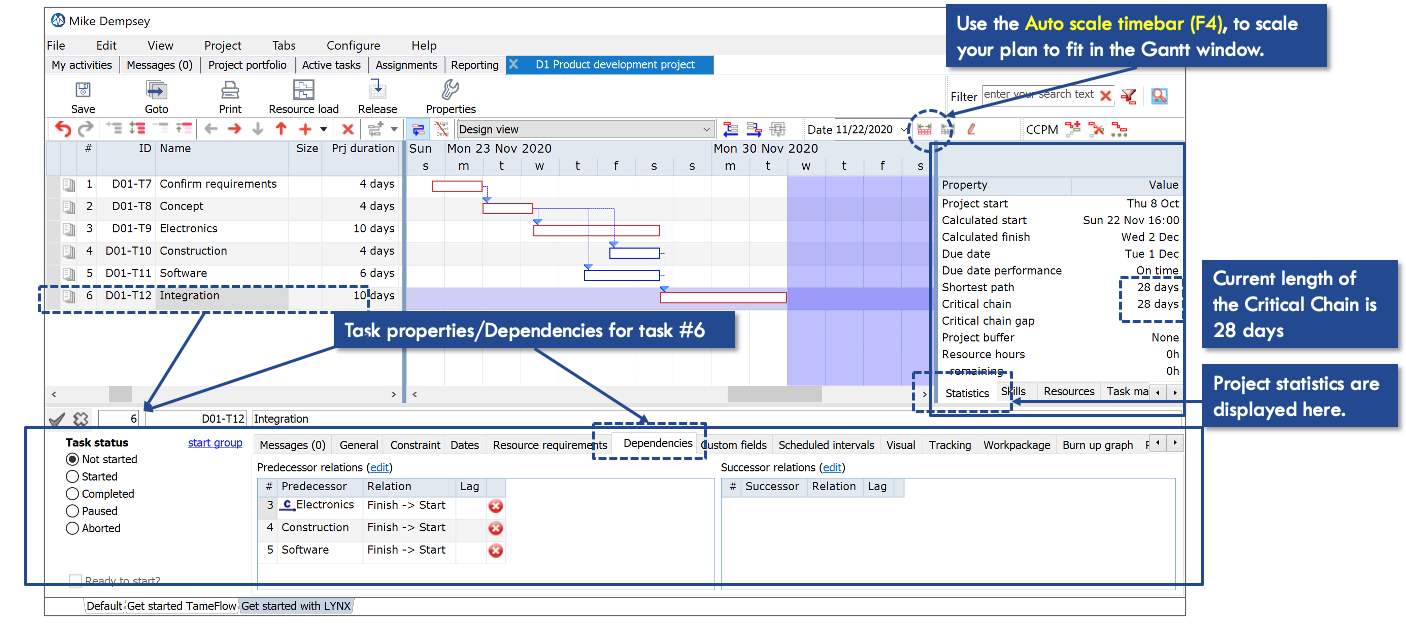This screenshot has height=628, width=1406.
Task: Open the Reporting tab
Action: [475, 65]
